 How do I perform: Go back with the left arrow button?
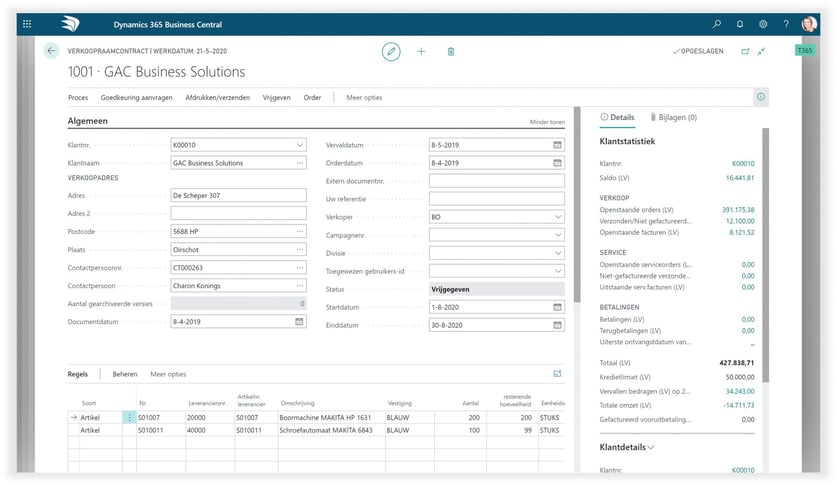click(51, 51)
